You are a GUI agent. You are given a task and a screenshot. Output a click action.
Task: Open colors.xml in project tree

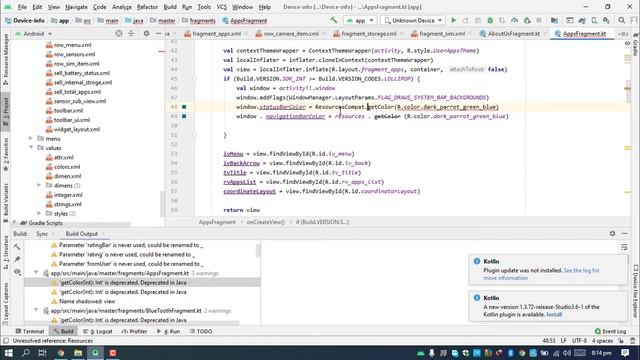[67, 167]
